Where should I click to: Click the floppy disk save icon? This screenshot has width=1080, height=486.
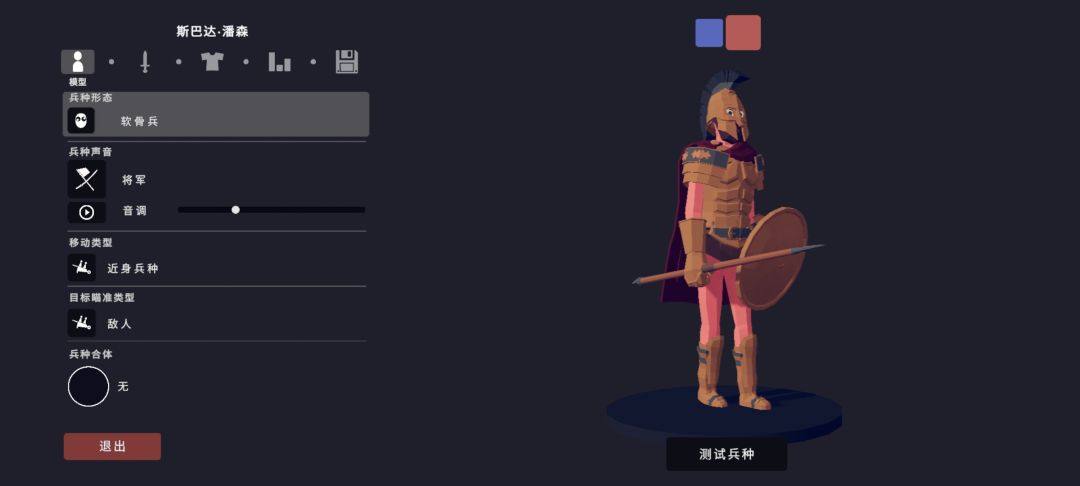point(346,62)
